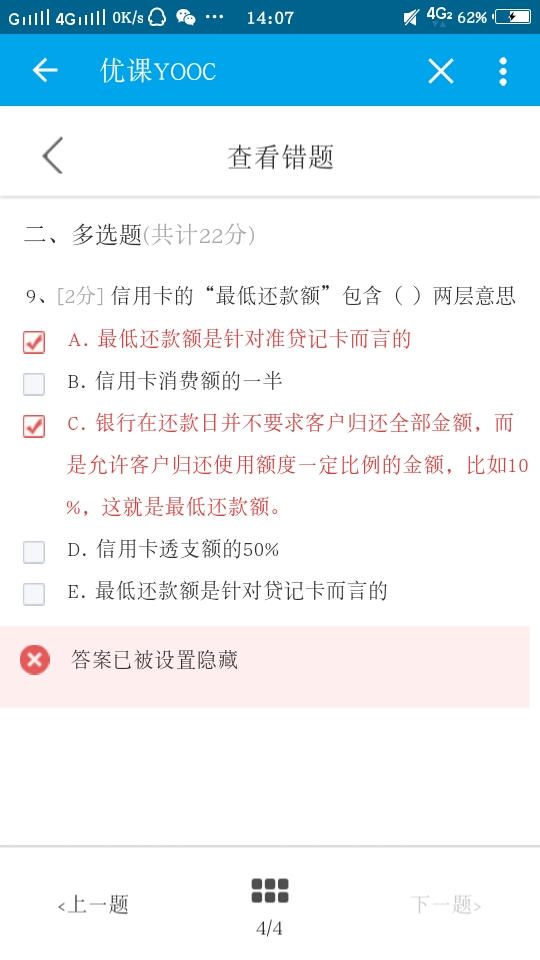
Task: Tap the WeChat notification icon in status bar
Action: tap(186, 17)
